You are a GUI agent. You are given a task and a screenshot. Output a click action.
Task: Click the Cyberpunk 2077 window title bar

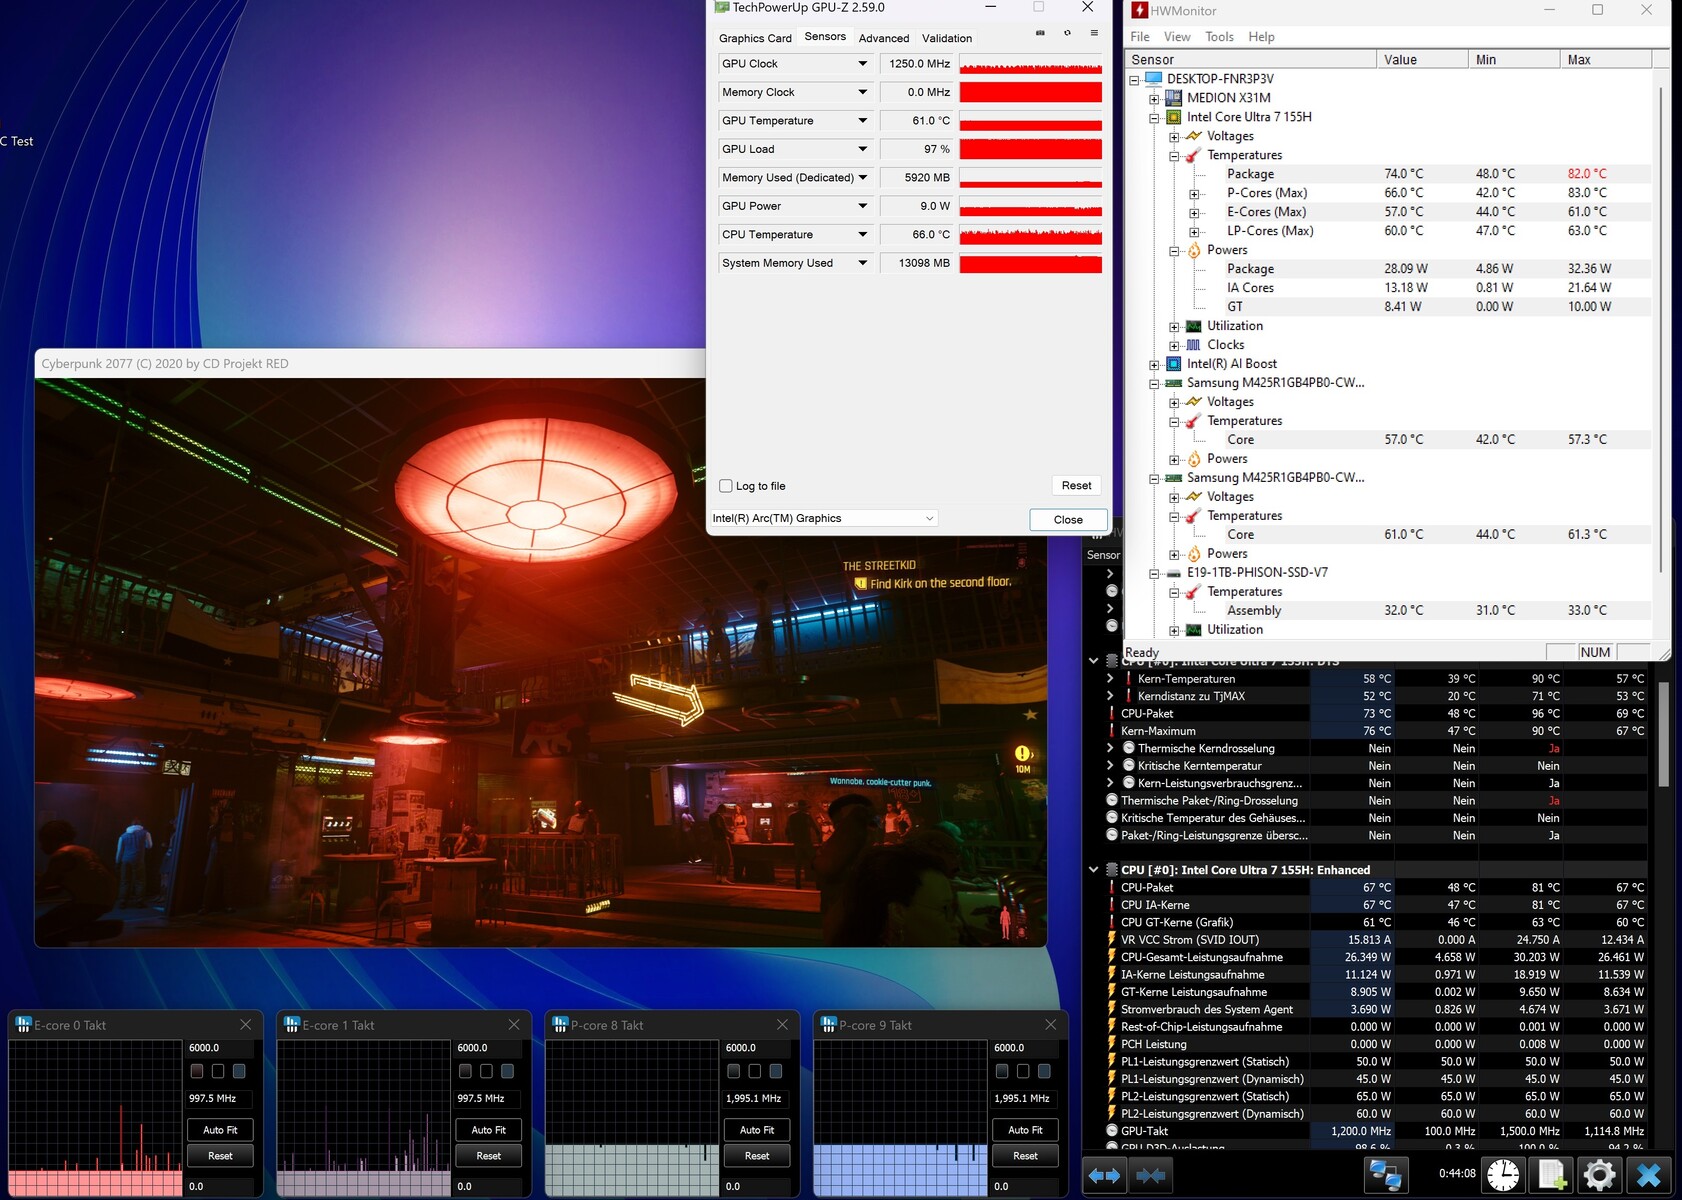(x=369, y=363)
